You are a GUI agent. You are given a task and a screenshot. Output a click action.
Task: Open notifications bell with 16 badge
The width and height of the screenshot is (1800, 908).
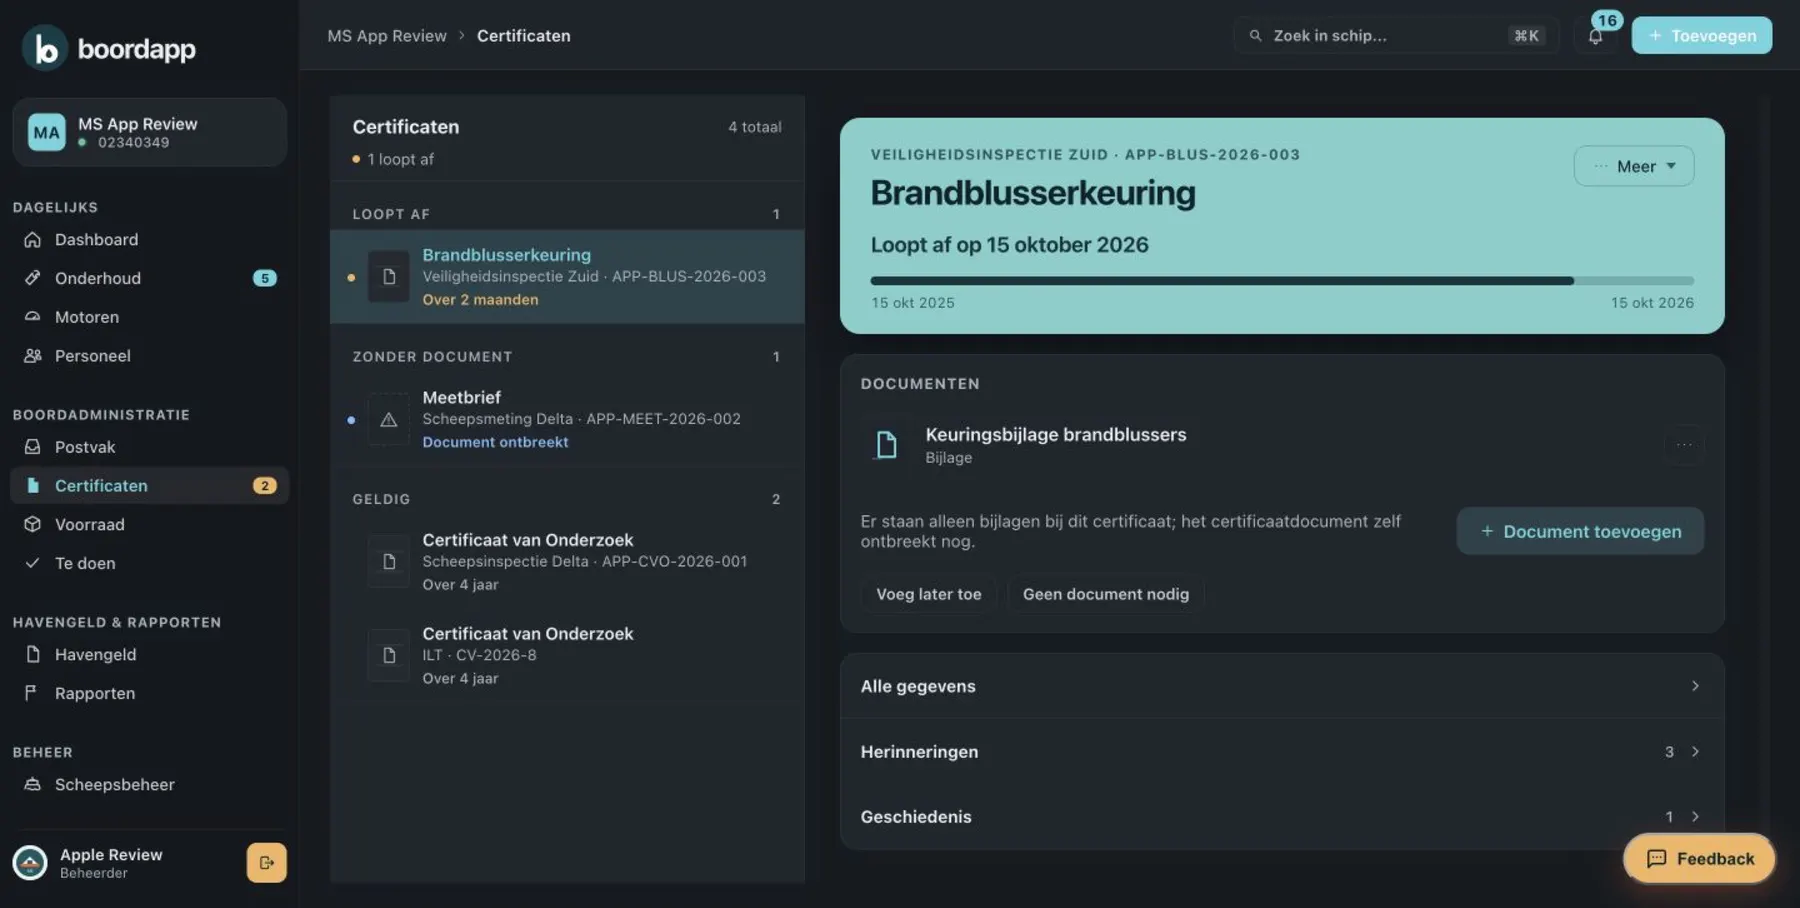(1596, 36)
